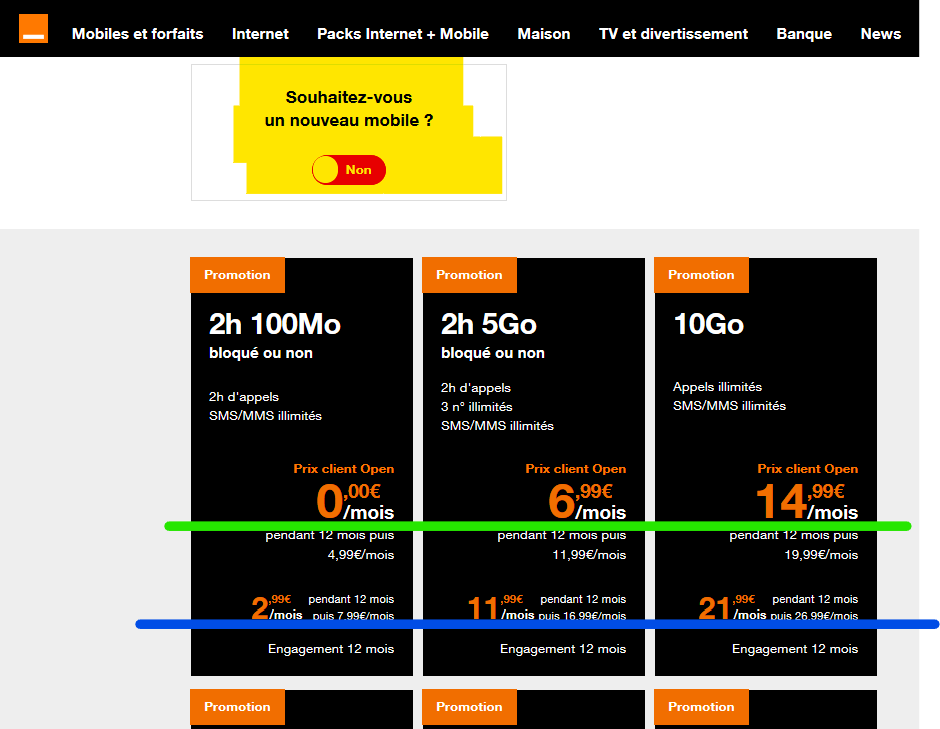The height and width of the screenshot is (729, 940).
Task: Click 'Engagement 12 mois' in 2h 5Go card
Action: click(563, 649)
